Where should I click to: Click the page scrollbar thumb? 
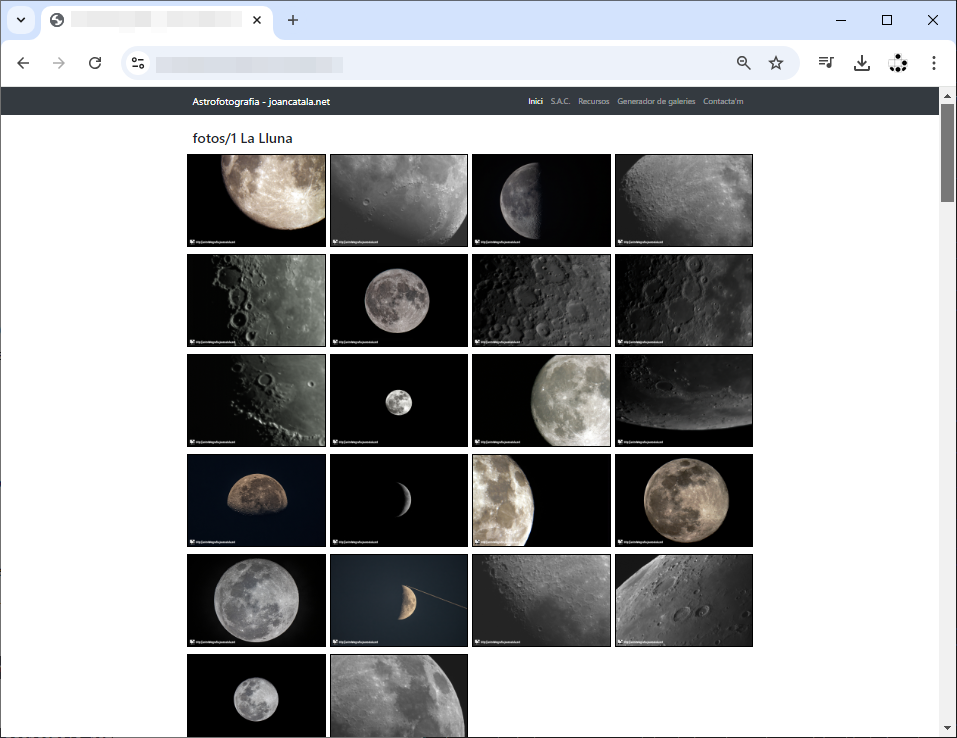click(x=947, y=153)
